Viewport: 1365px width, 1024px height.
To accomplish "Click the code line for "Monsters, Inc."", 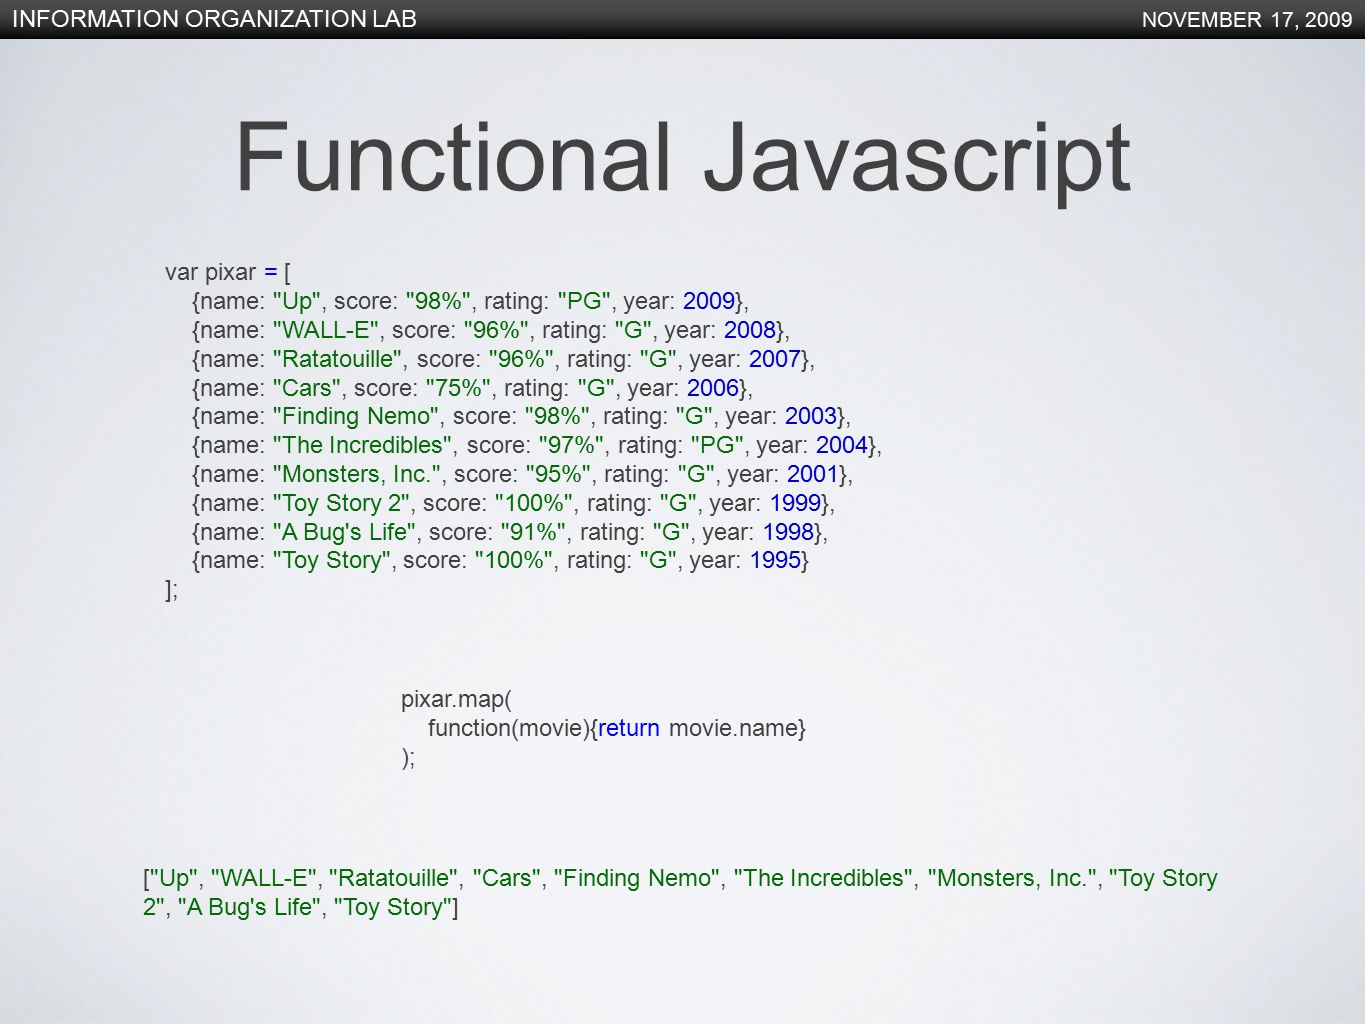I will [x=522, y=474].
